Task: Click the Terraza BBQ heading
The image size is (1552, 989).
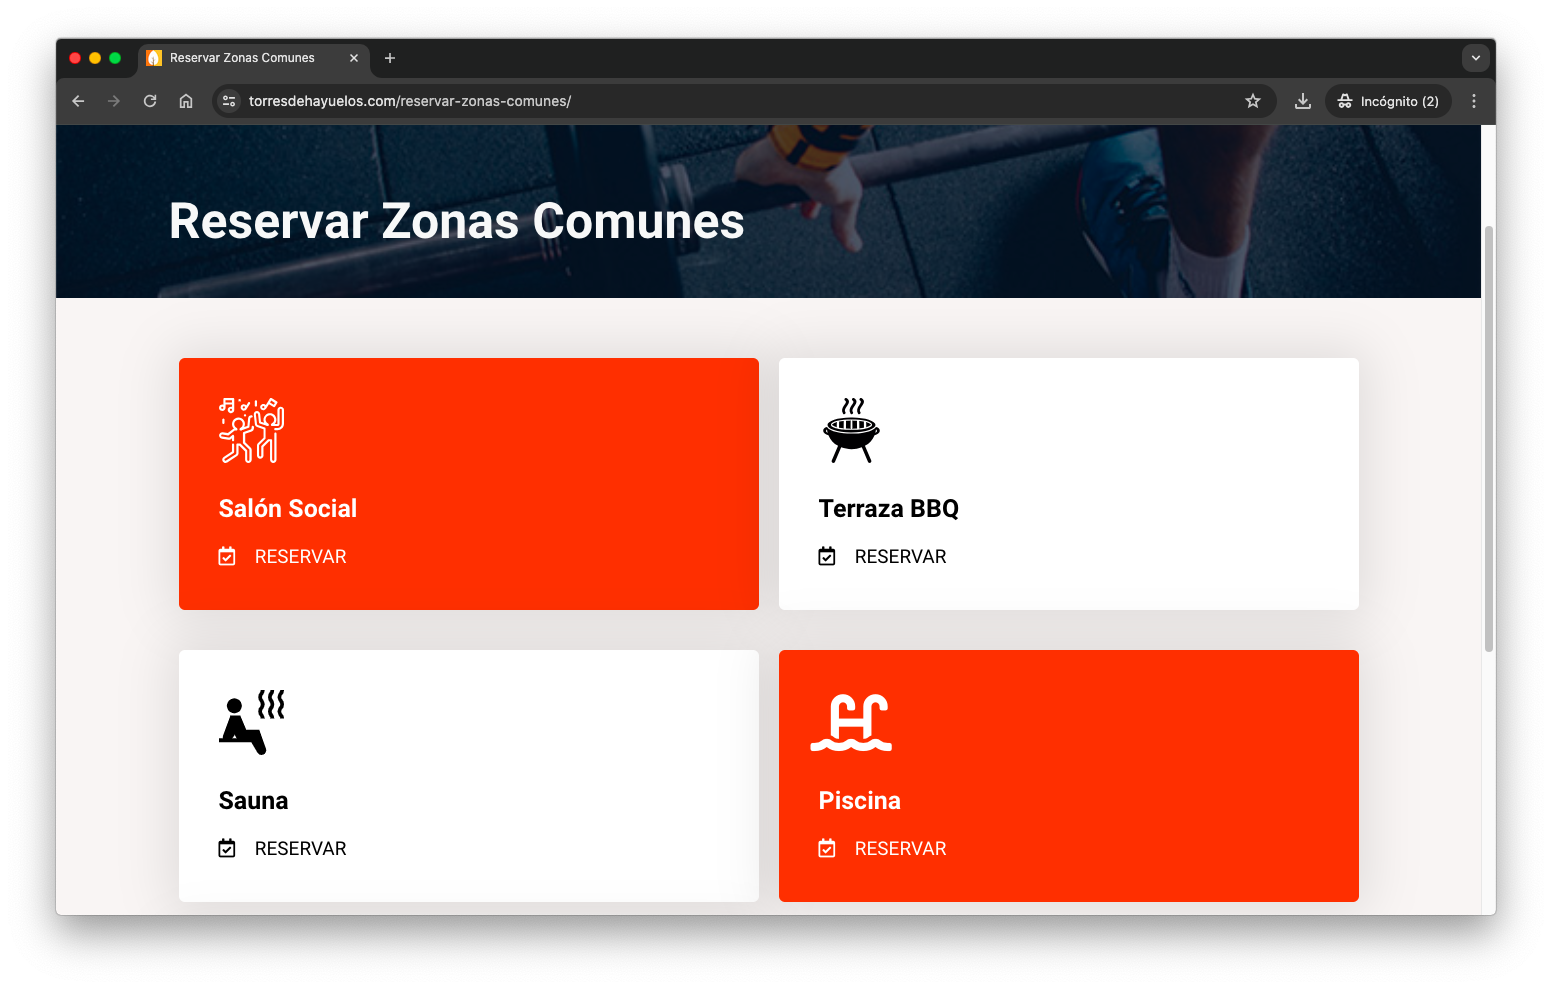Action: 889,508
